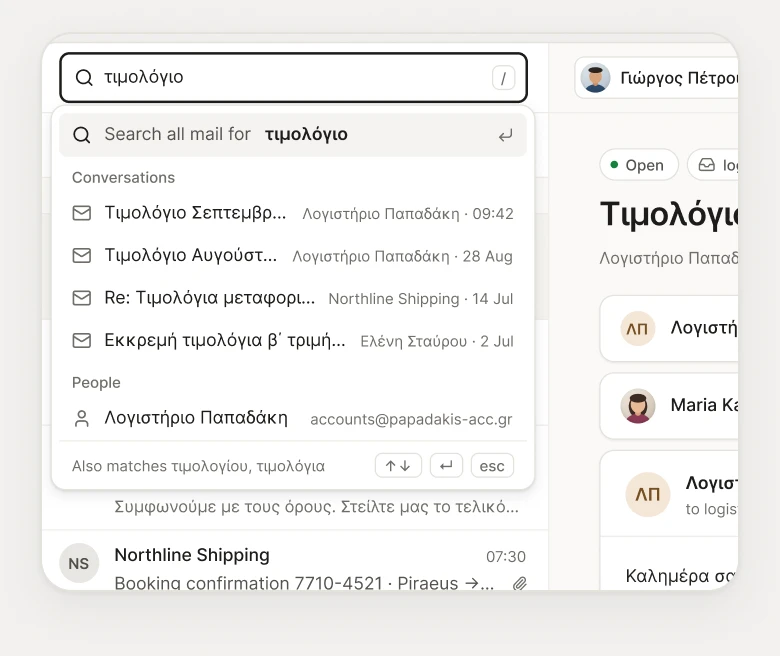The height and width of the screenshot is (656, 780).
Task: Click the People section heading
Action: tap(96, 382)
